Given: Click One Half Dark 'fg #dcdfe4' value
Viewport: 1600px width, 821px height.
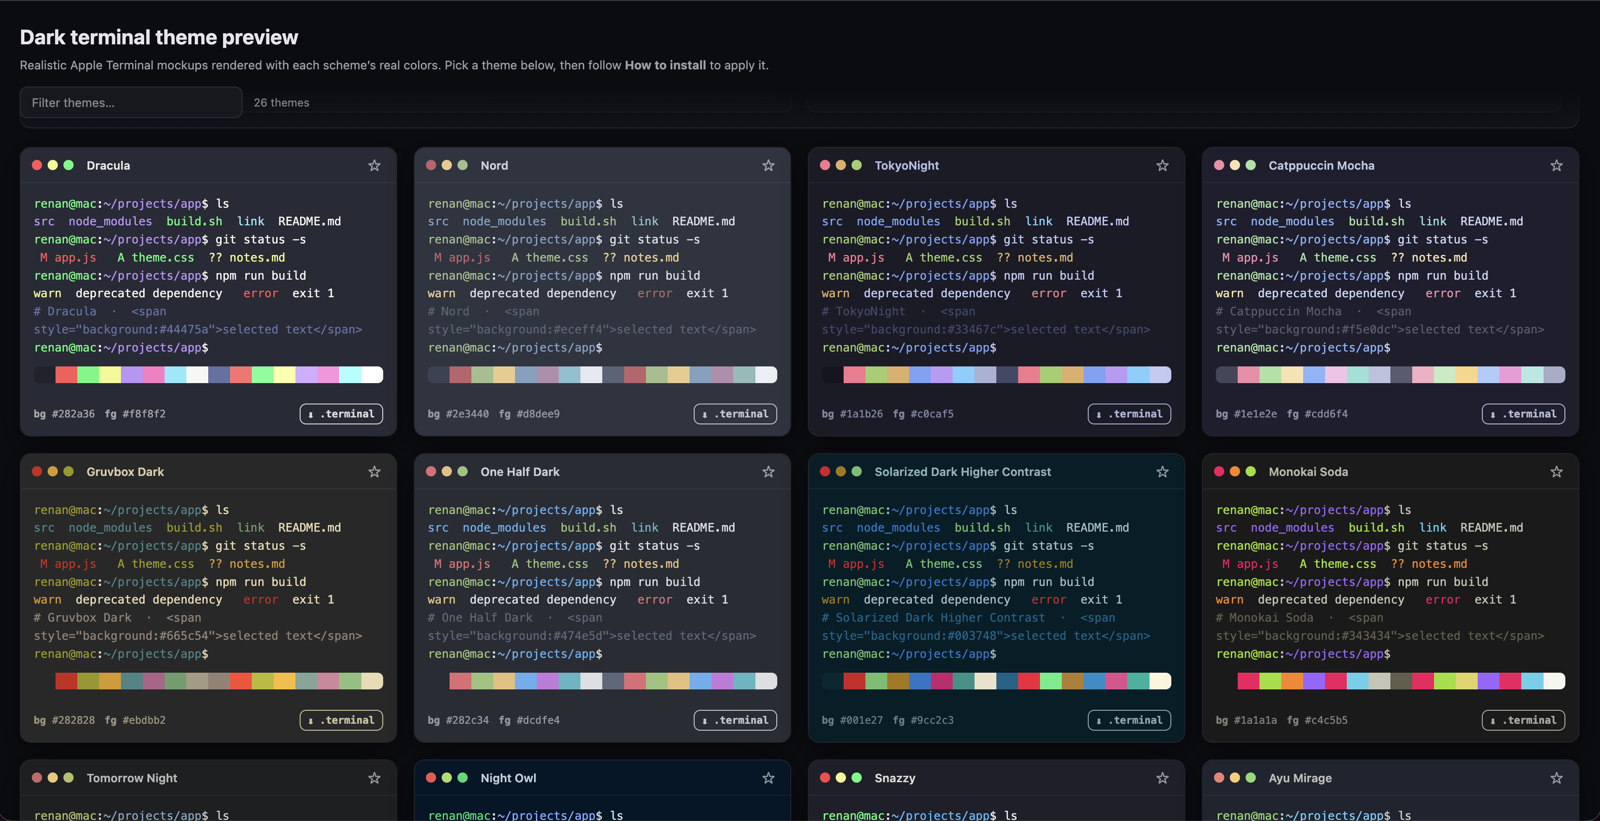Looking at the screenshot, I should coord(529,720).
